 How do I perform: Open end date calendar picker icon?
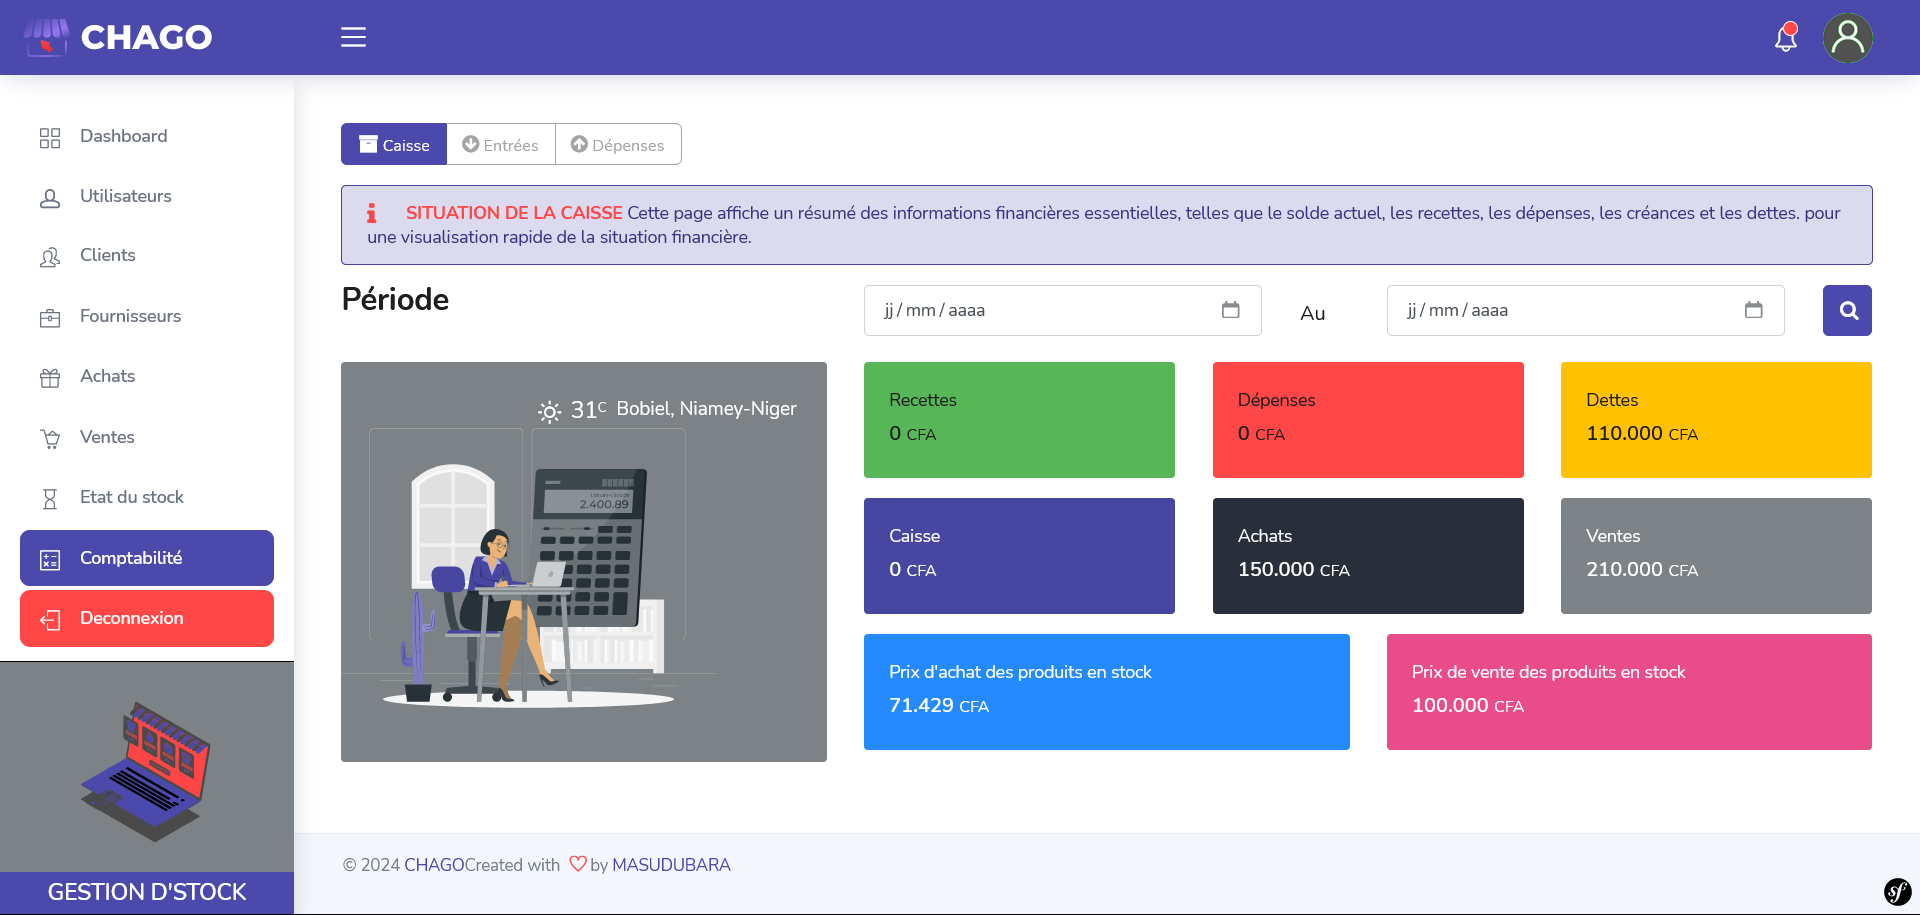coord(1753,310)
